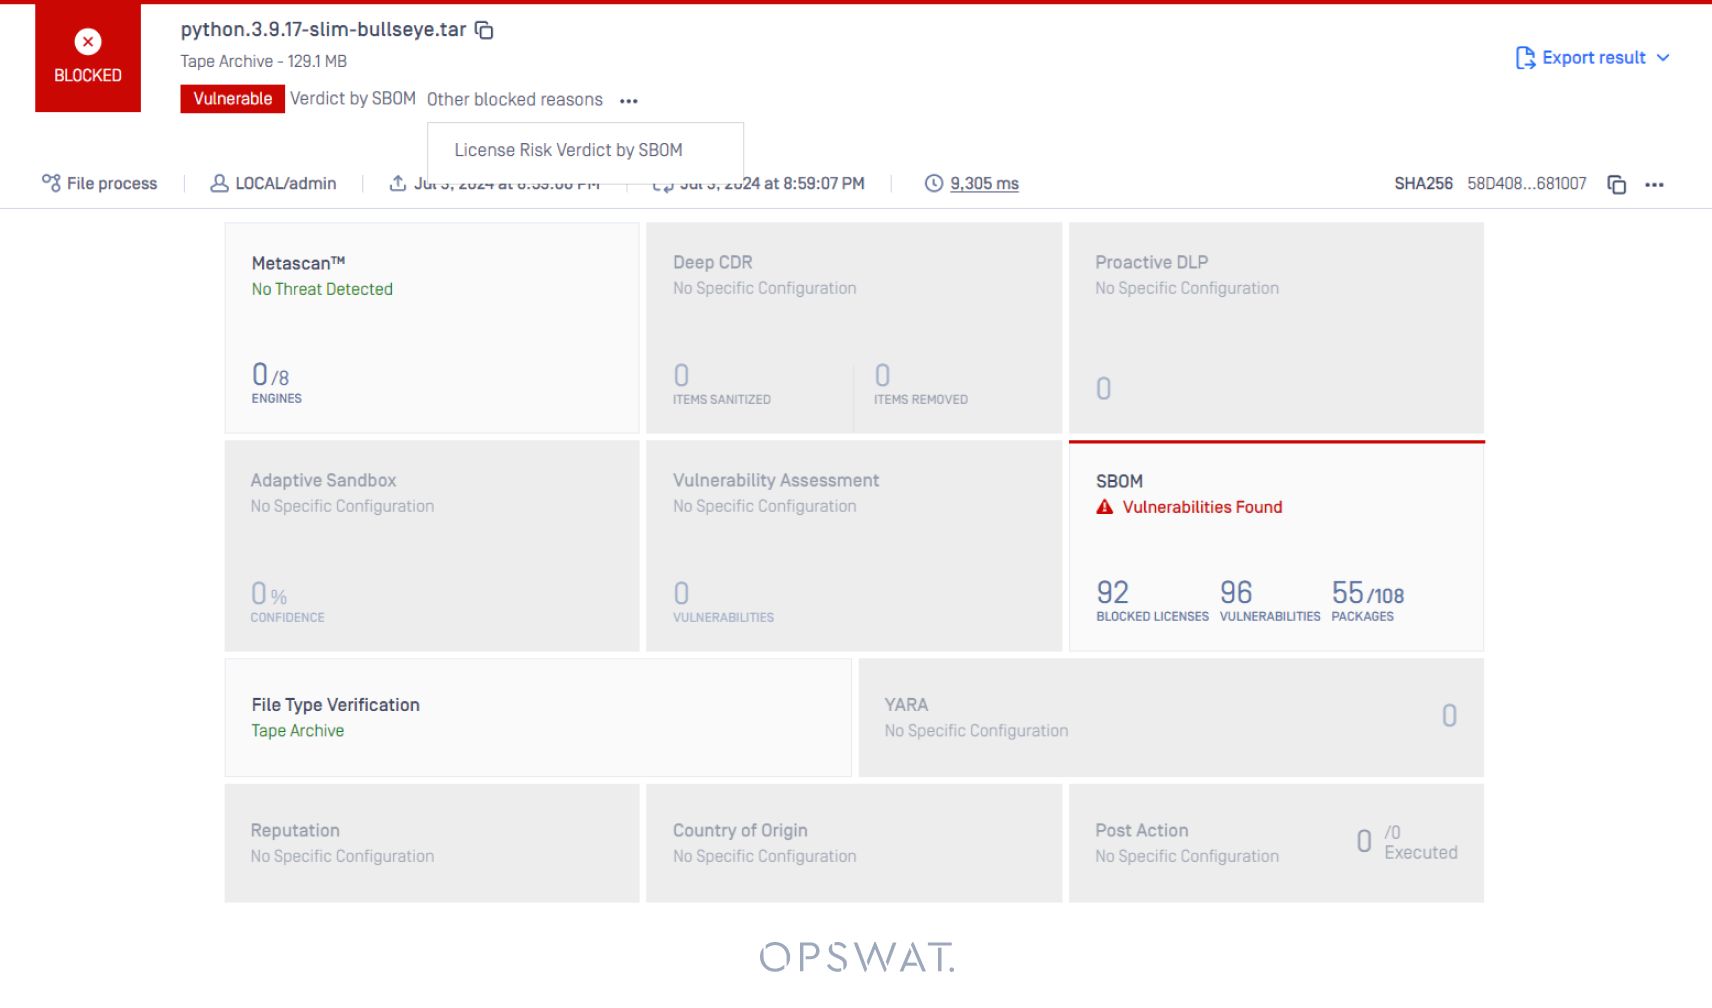The height and width of the screenshot is (1008, 1712).
Task: Open the Deep CDR card
Action: tap(853, 328)
